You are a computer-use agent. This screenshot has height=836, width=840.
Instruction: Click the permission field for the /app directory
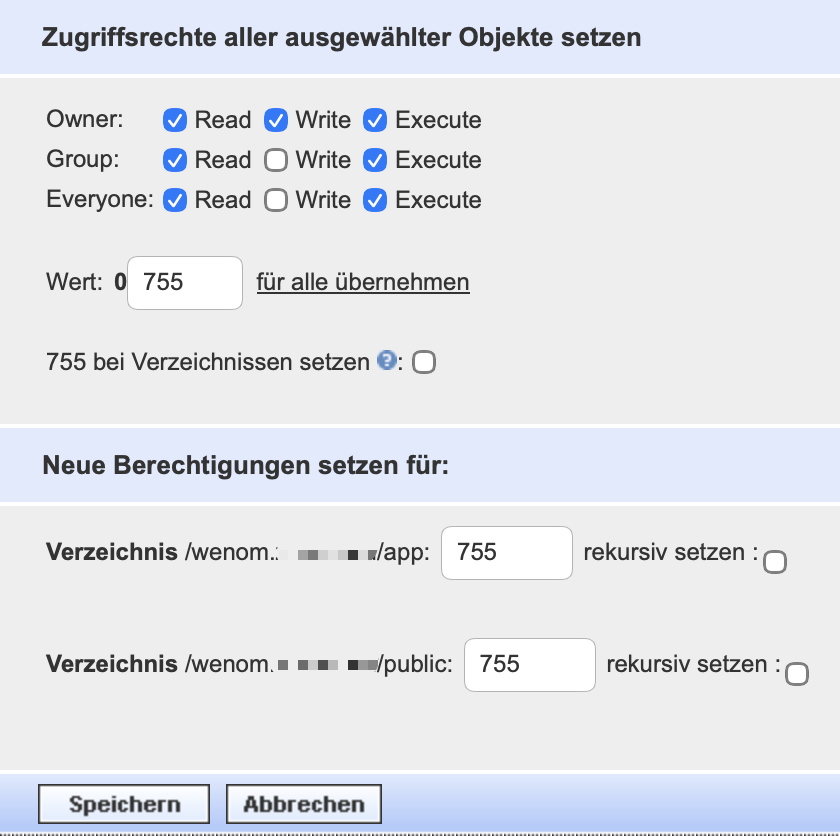[506, 553]
